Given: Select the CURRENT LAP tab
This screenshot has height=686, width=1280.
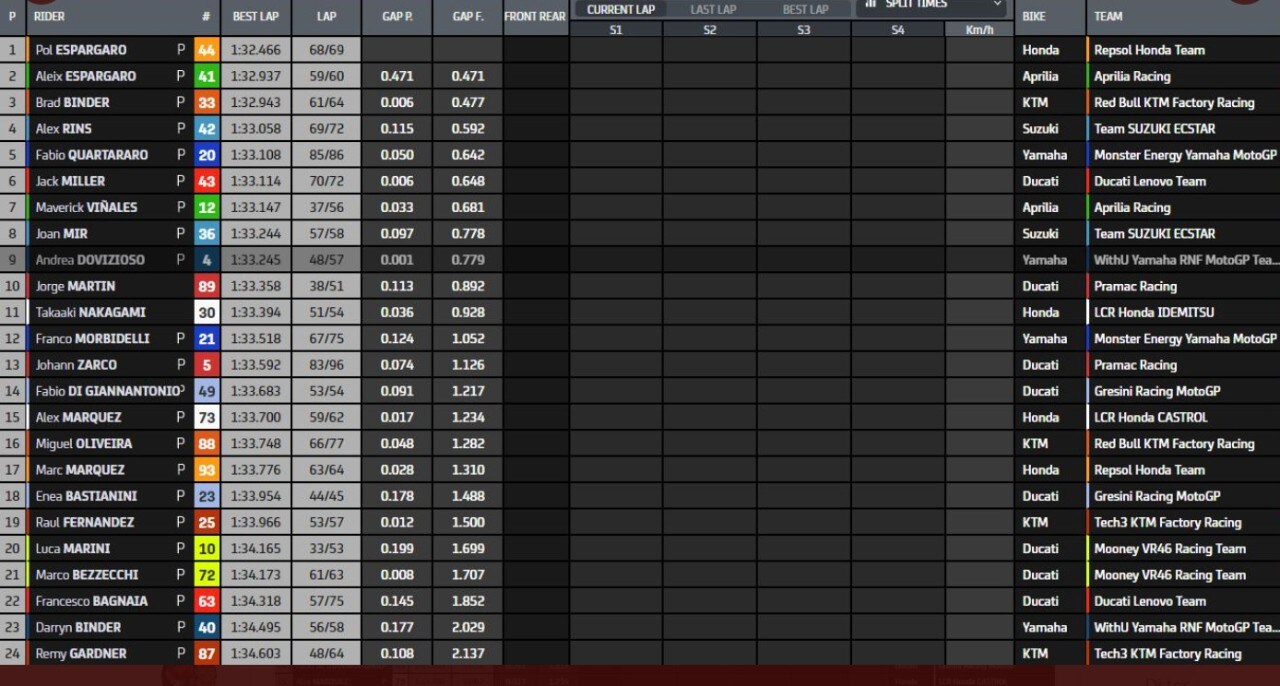Looking at the screenshot, I should [621, 9].
